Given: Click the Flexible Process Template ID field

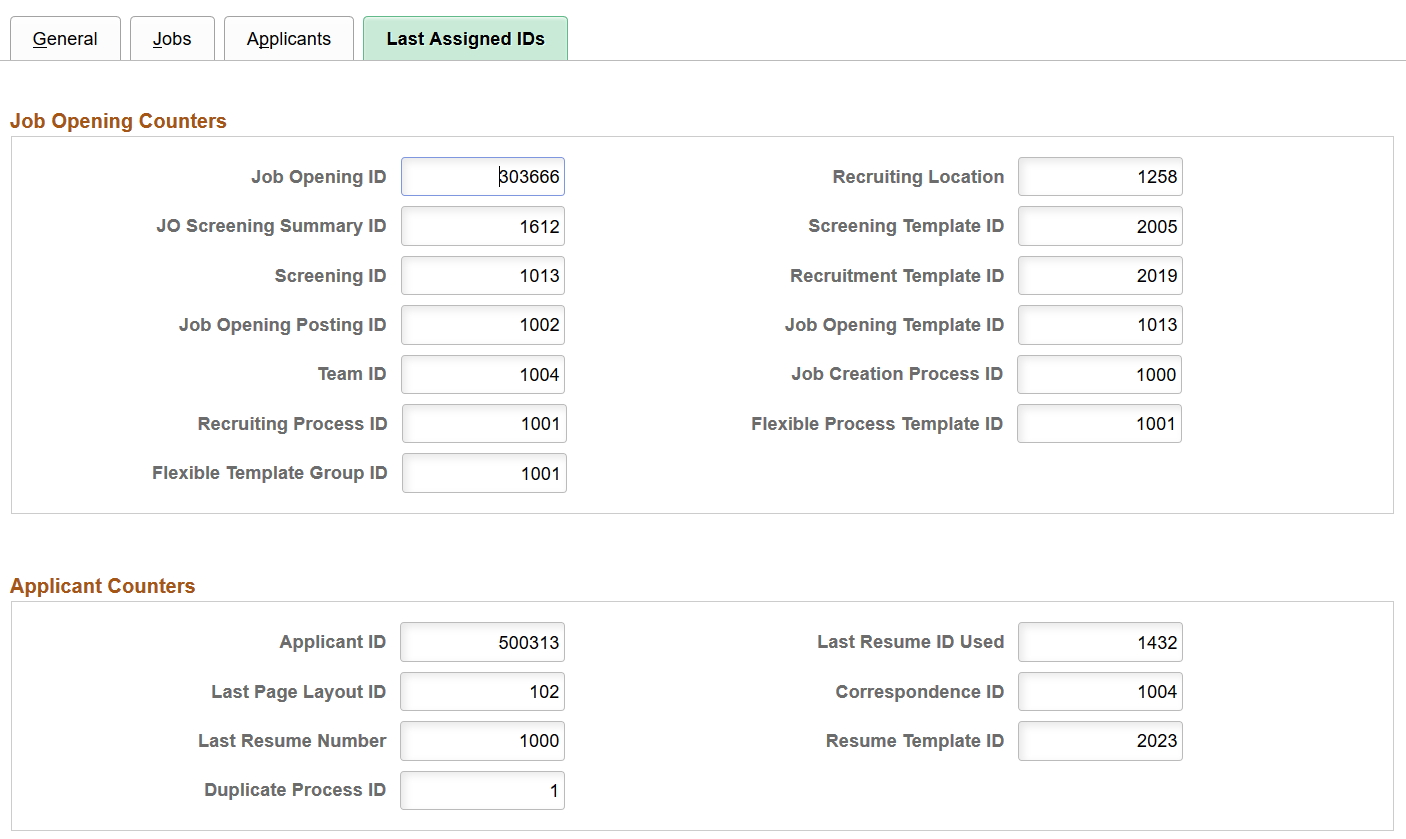Looking at the screenshot, I should [x=1099, y=424].
